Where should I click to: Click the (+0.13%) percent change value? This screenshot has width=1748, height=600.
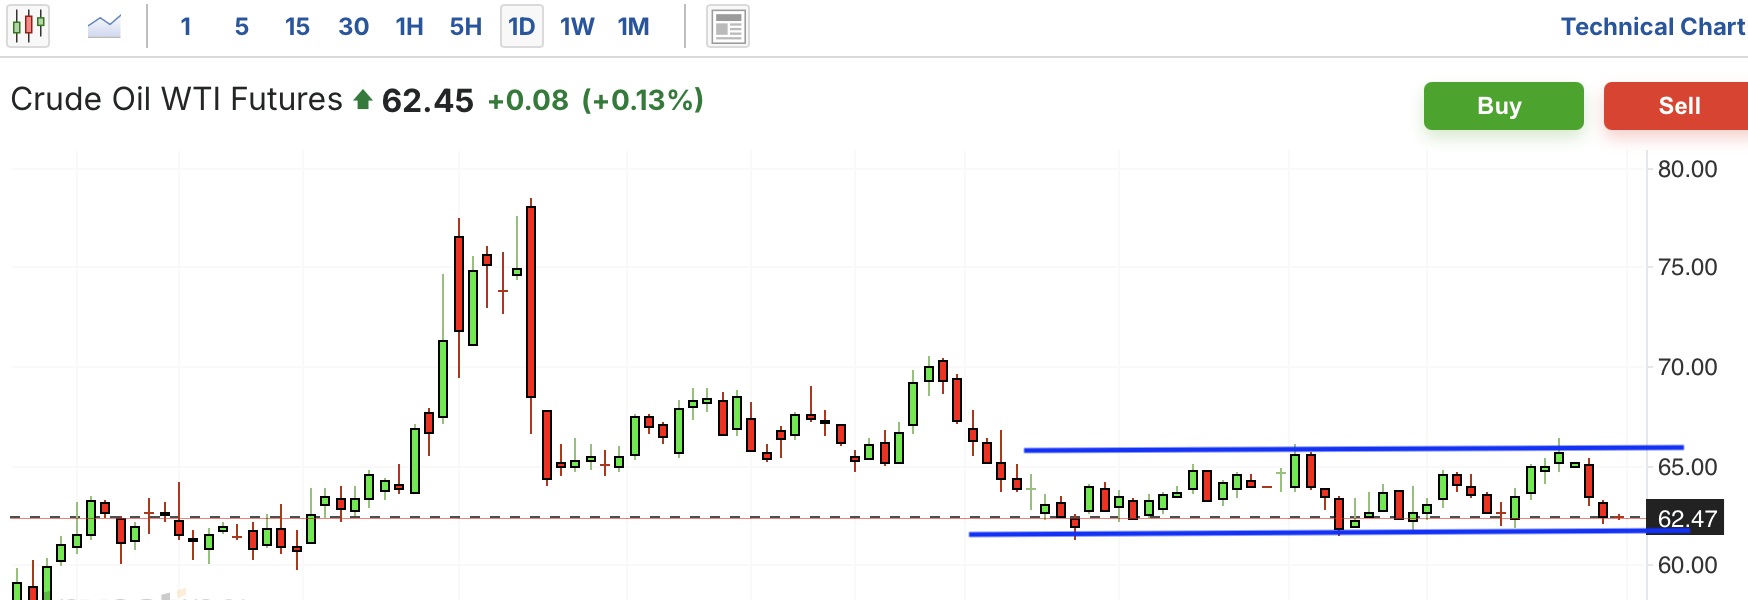tap(643, 100)
